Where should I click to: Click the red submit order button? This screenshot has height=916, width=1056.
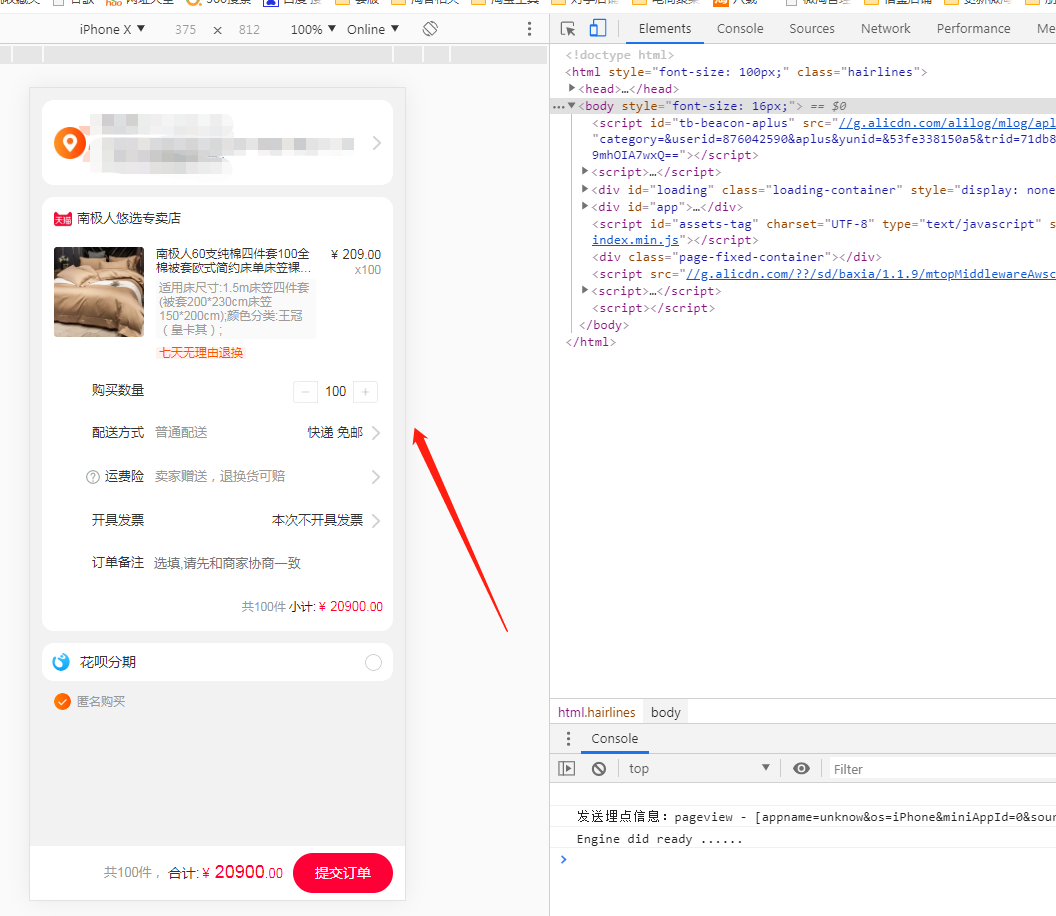pyautogui.click(x=343, y=873)
